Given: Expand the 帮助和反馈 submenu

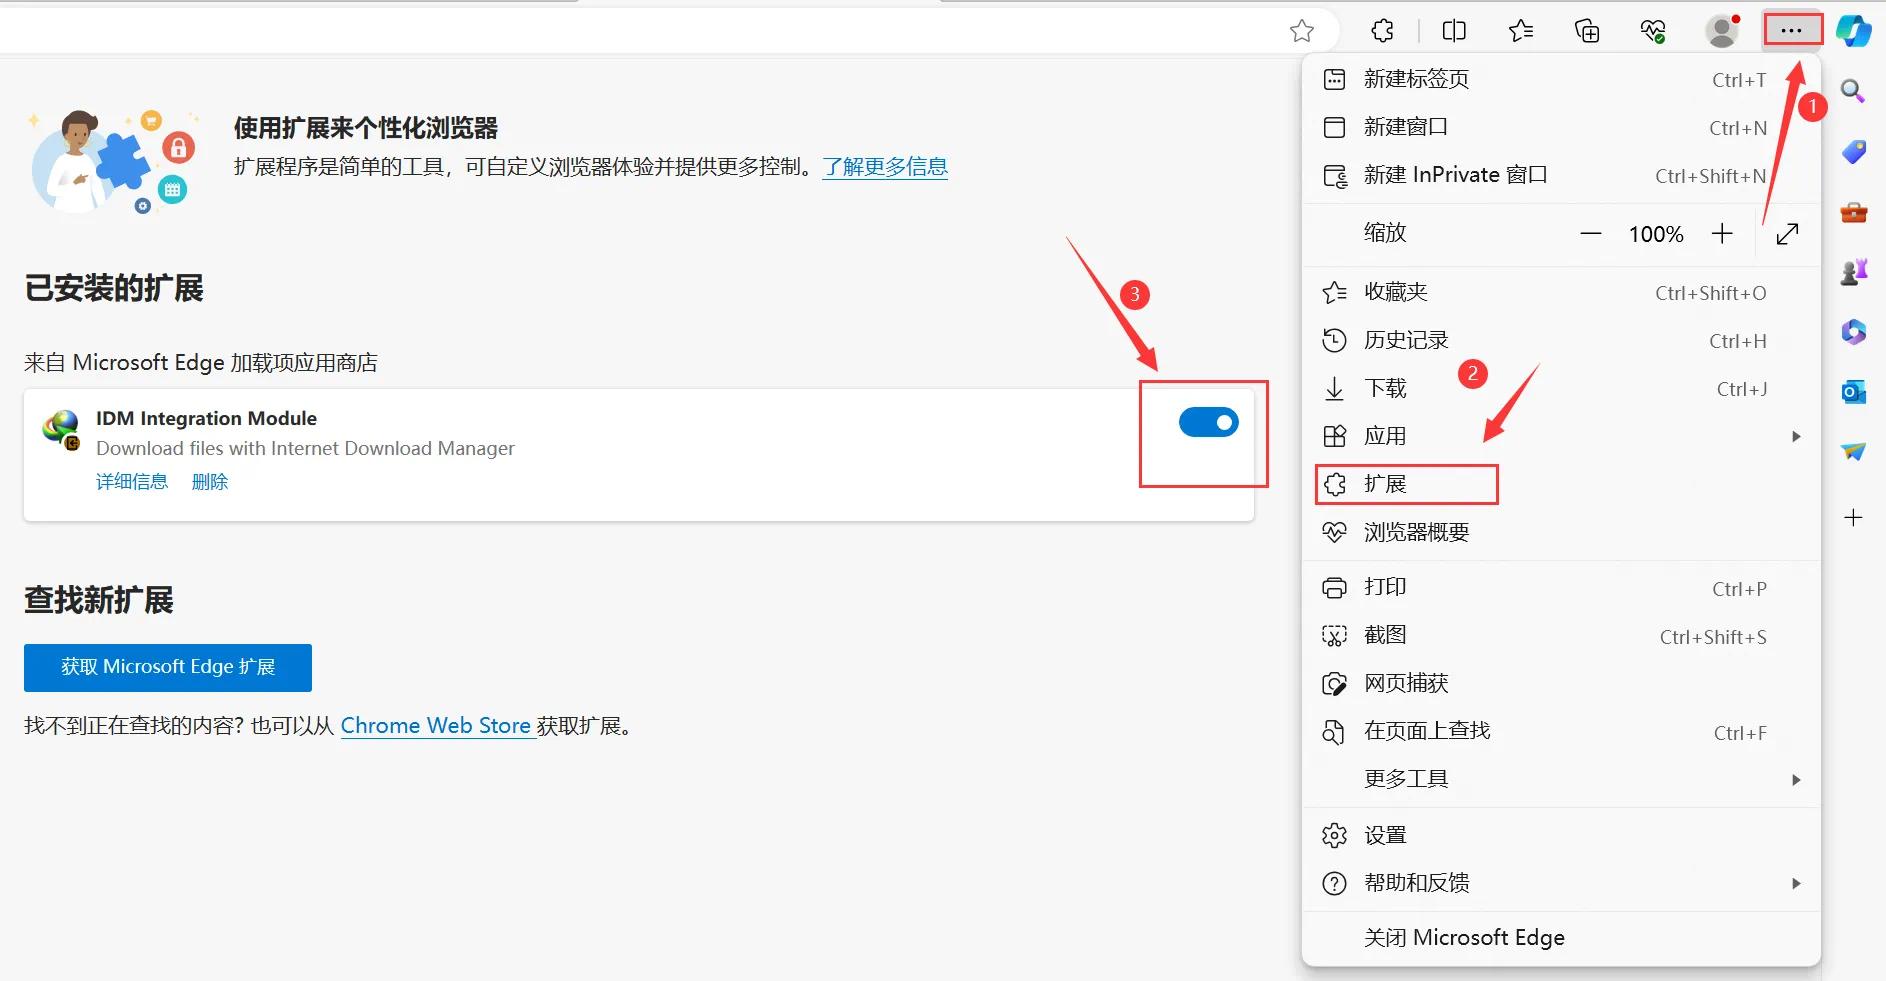Looking at the screenshot, I should coord(1560,883).
